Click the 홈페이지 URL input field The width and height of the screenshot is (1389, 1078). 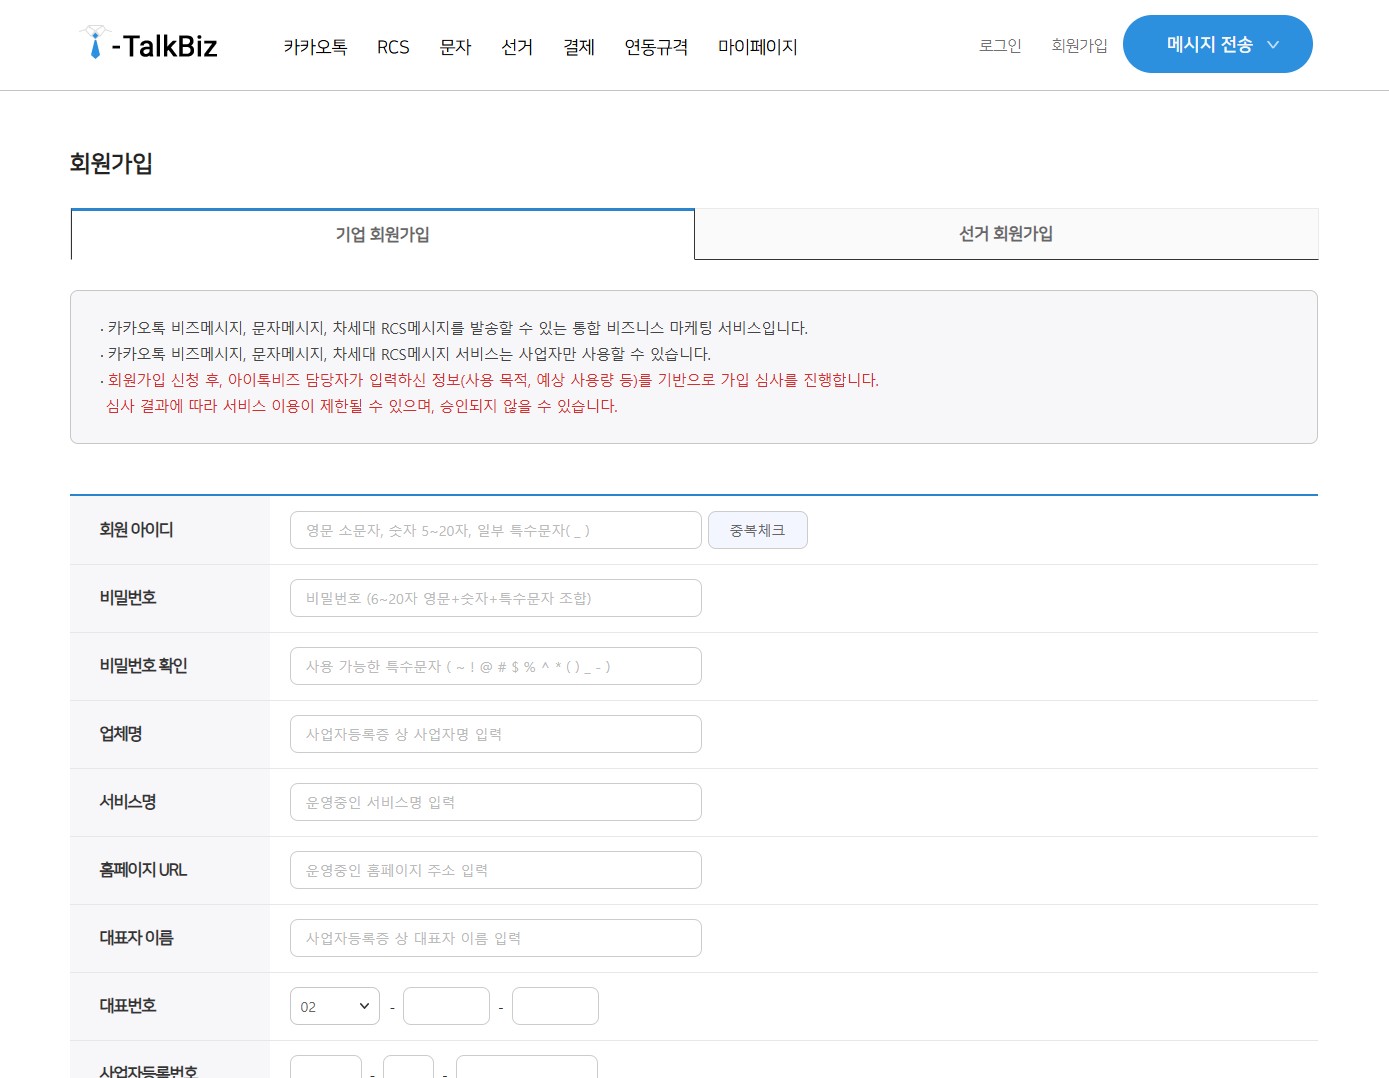pos(495,870)
